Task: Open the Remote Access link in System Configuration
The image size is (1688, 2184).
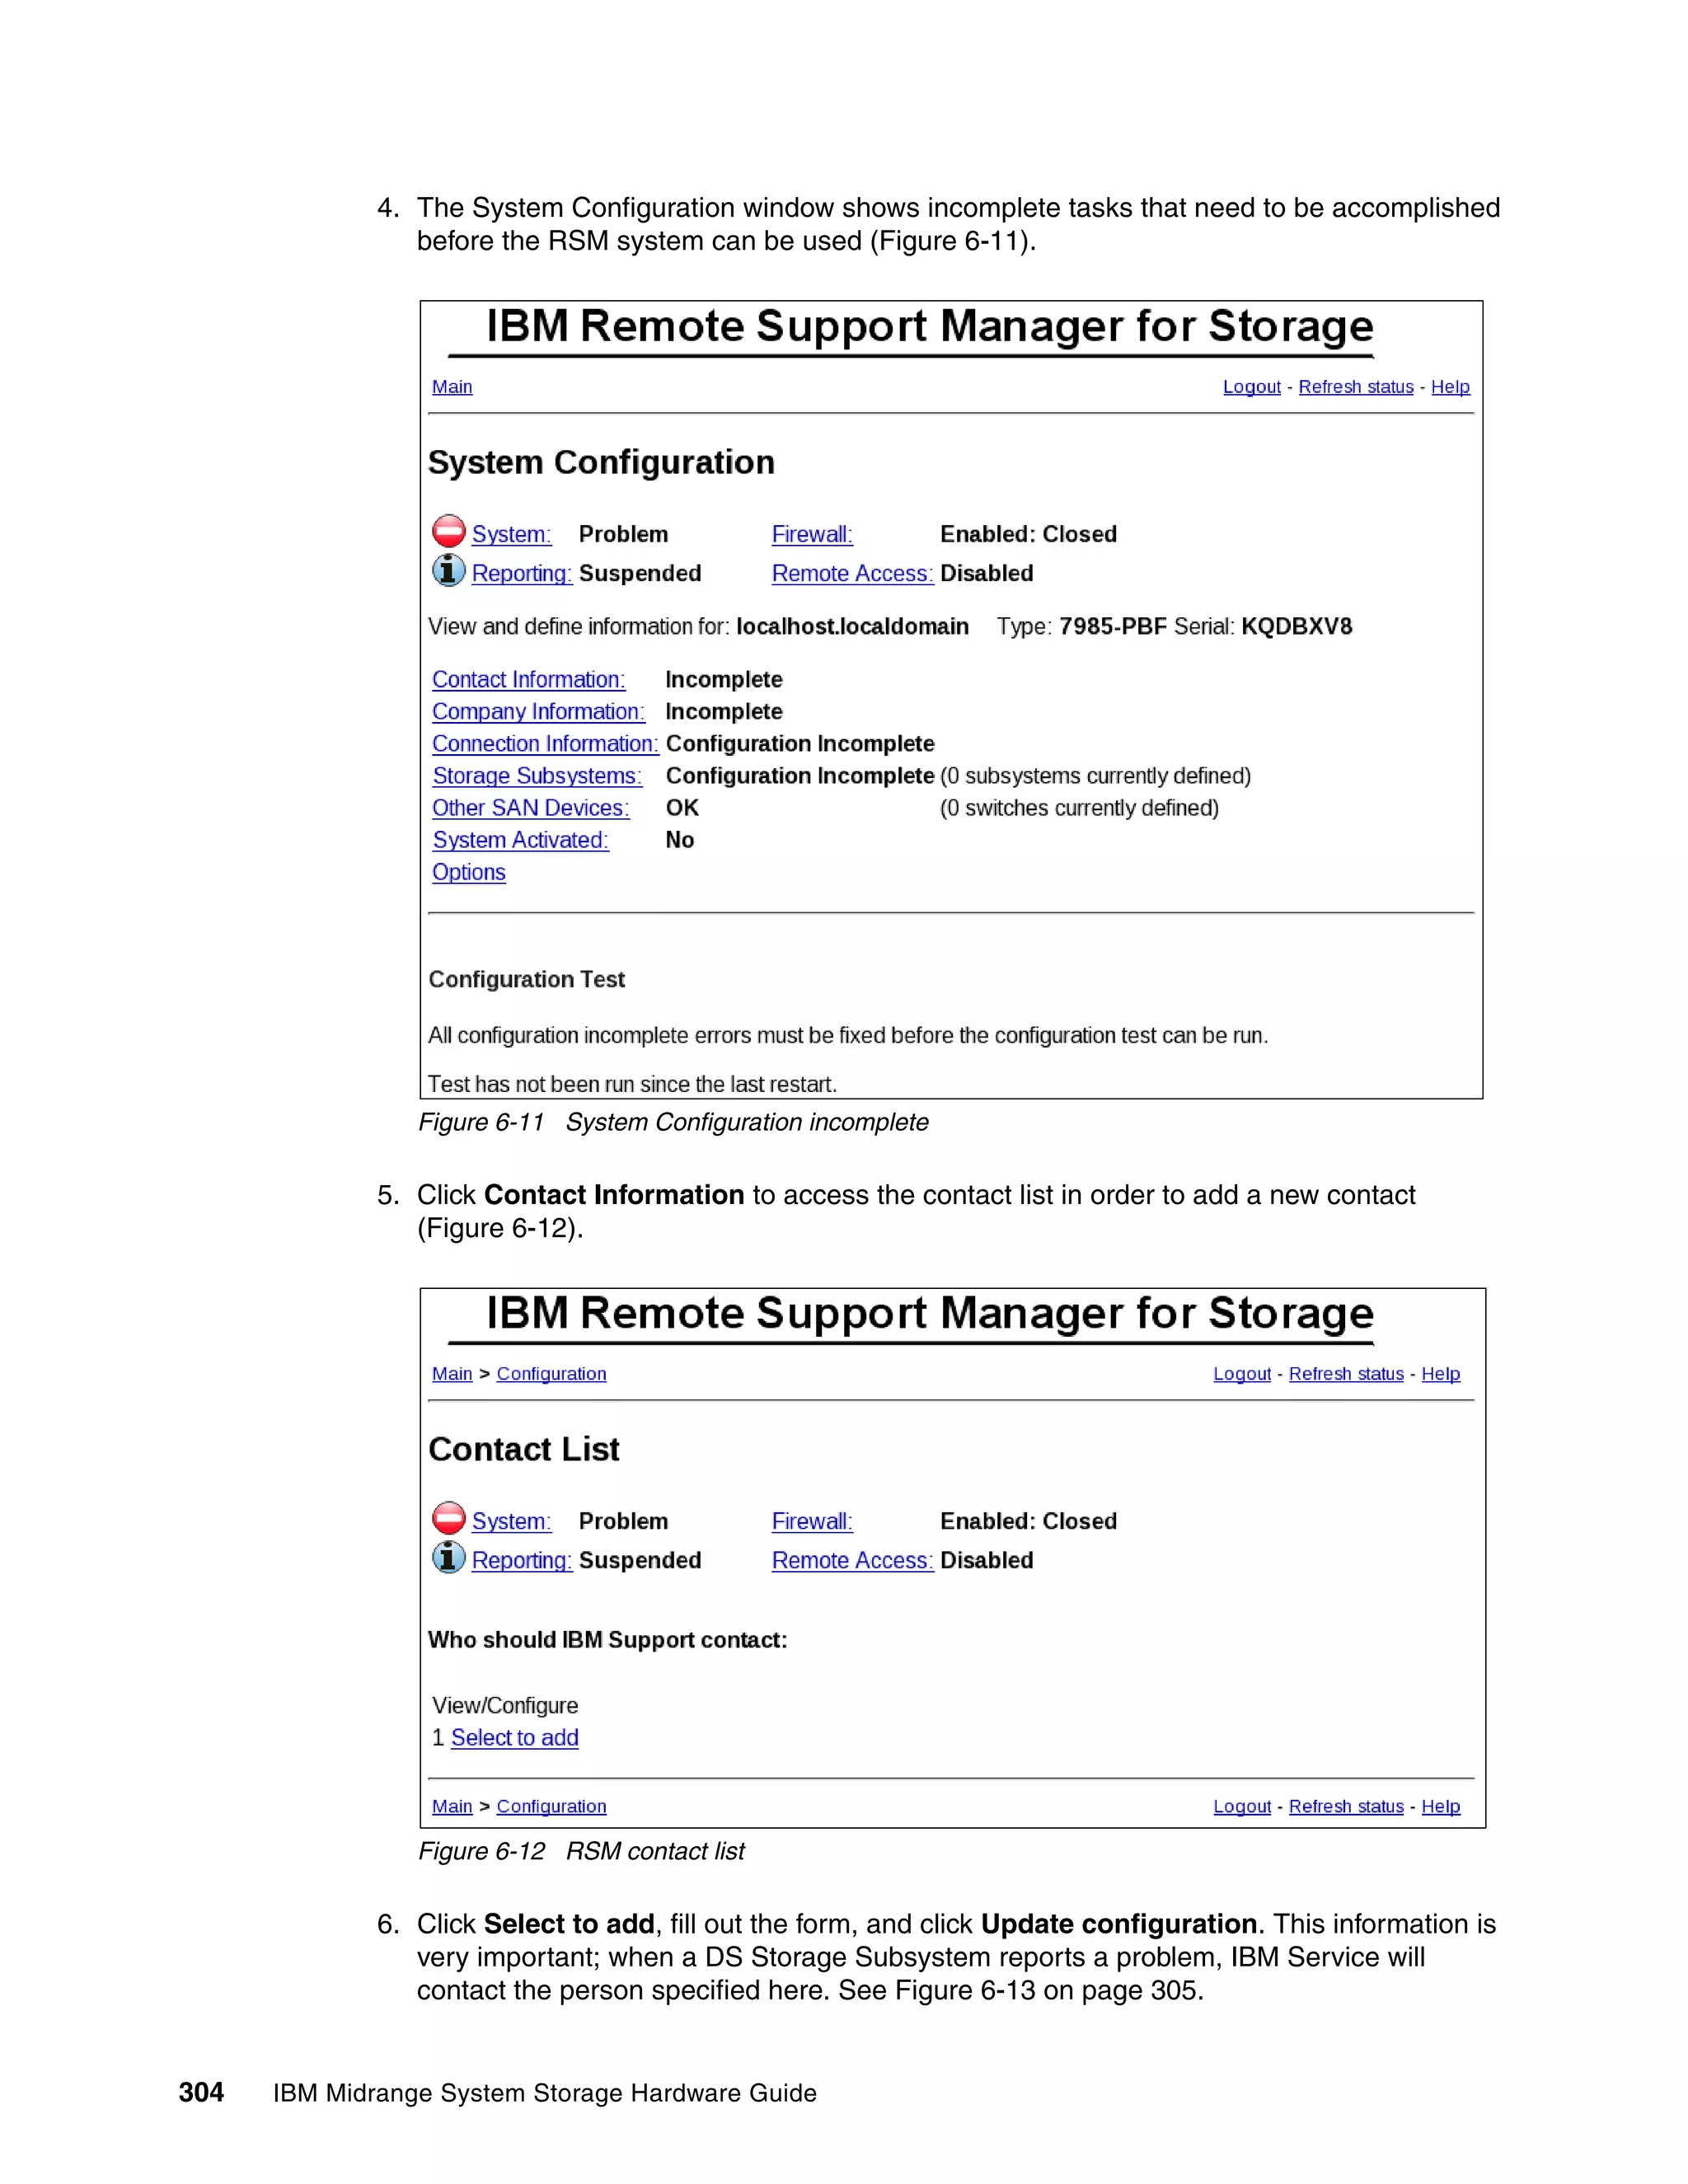Action: point(852,573)
